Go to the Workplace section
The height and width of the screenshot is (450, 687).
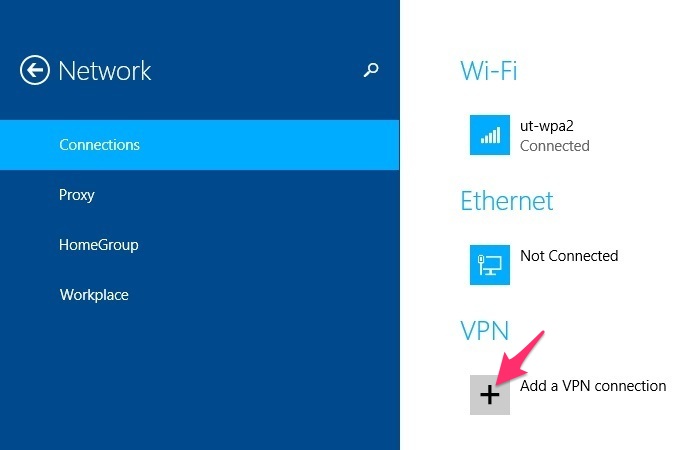[94, 294]
